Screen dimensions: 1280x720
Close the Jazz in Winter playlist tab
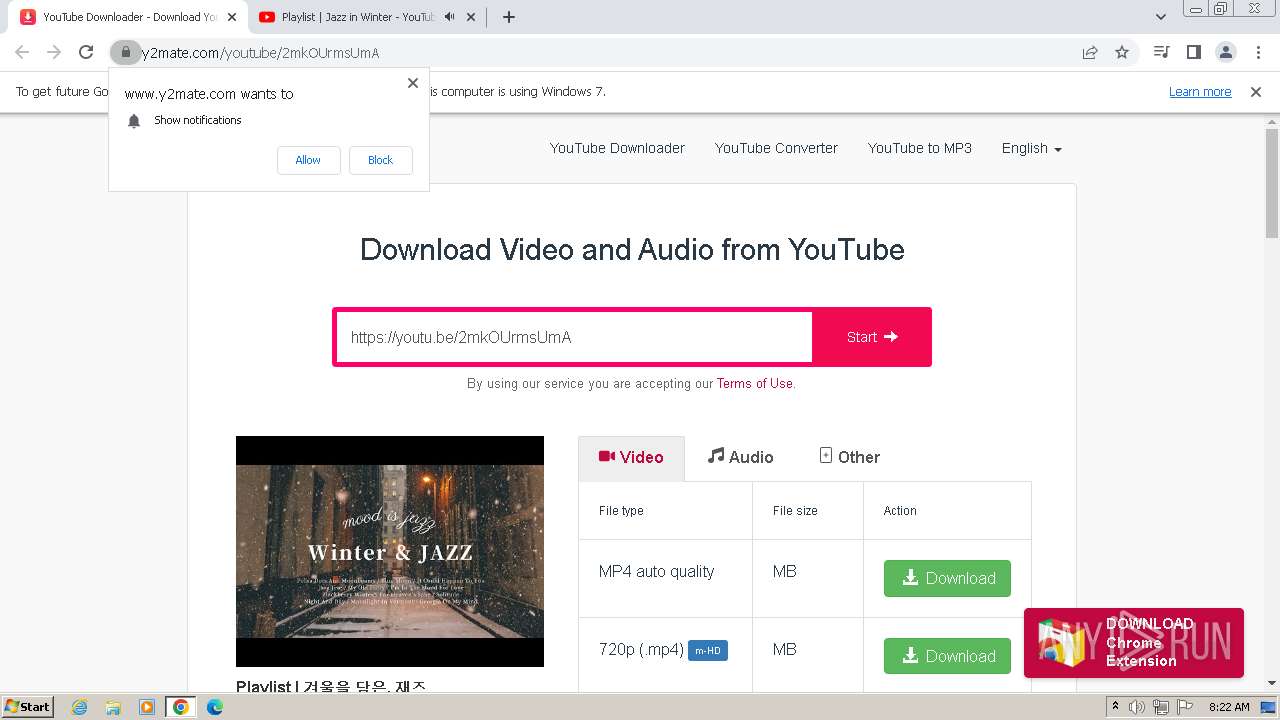click(469, 17)
